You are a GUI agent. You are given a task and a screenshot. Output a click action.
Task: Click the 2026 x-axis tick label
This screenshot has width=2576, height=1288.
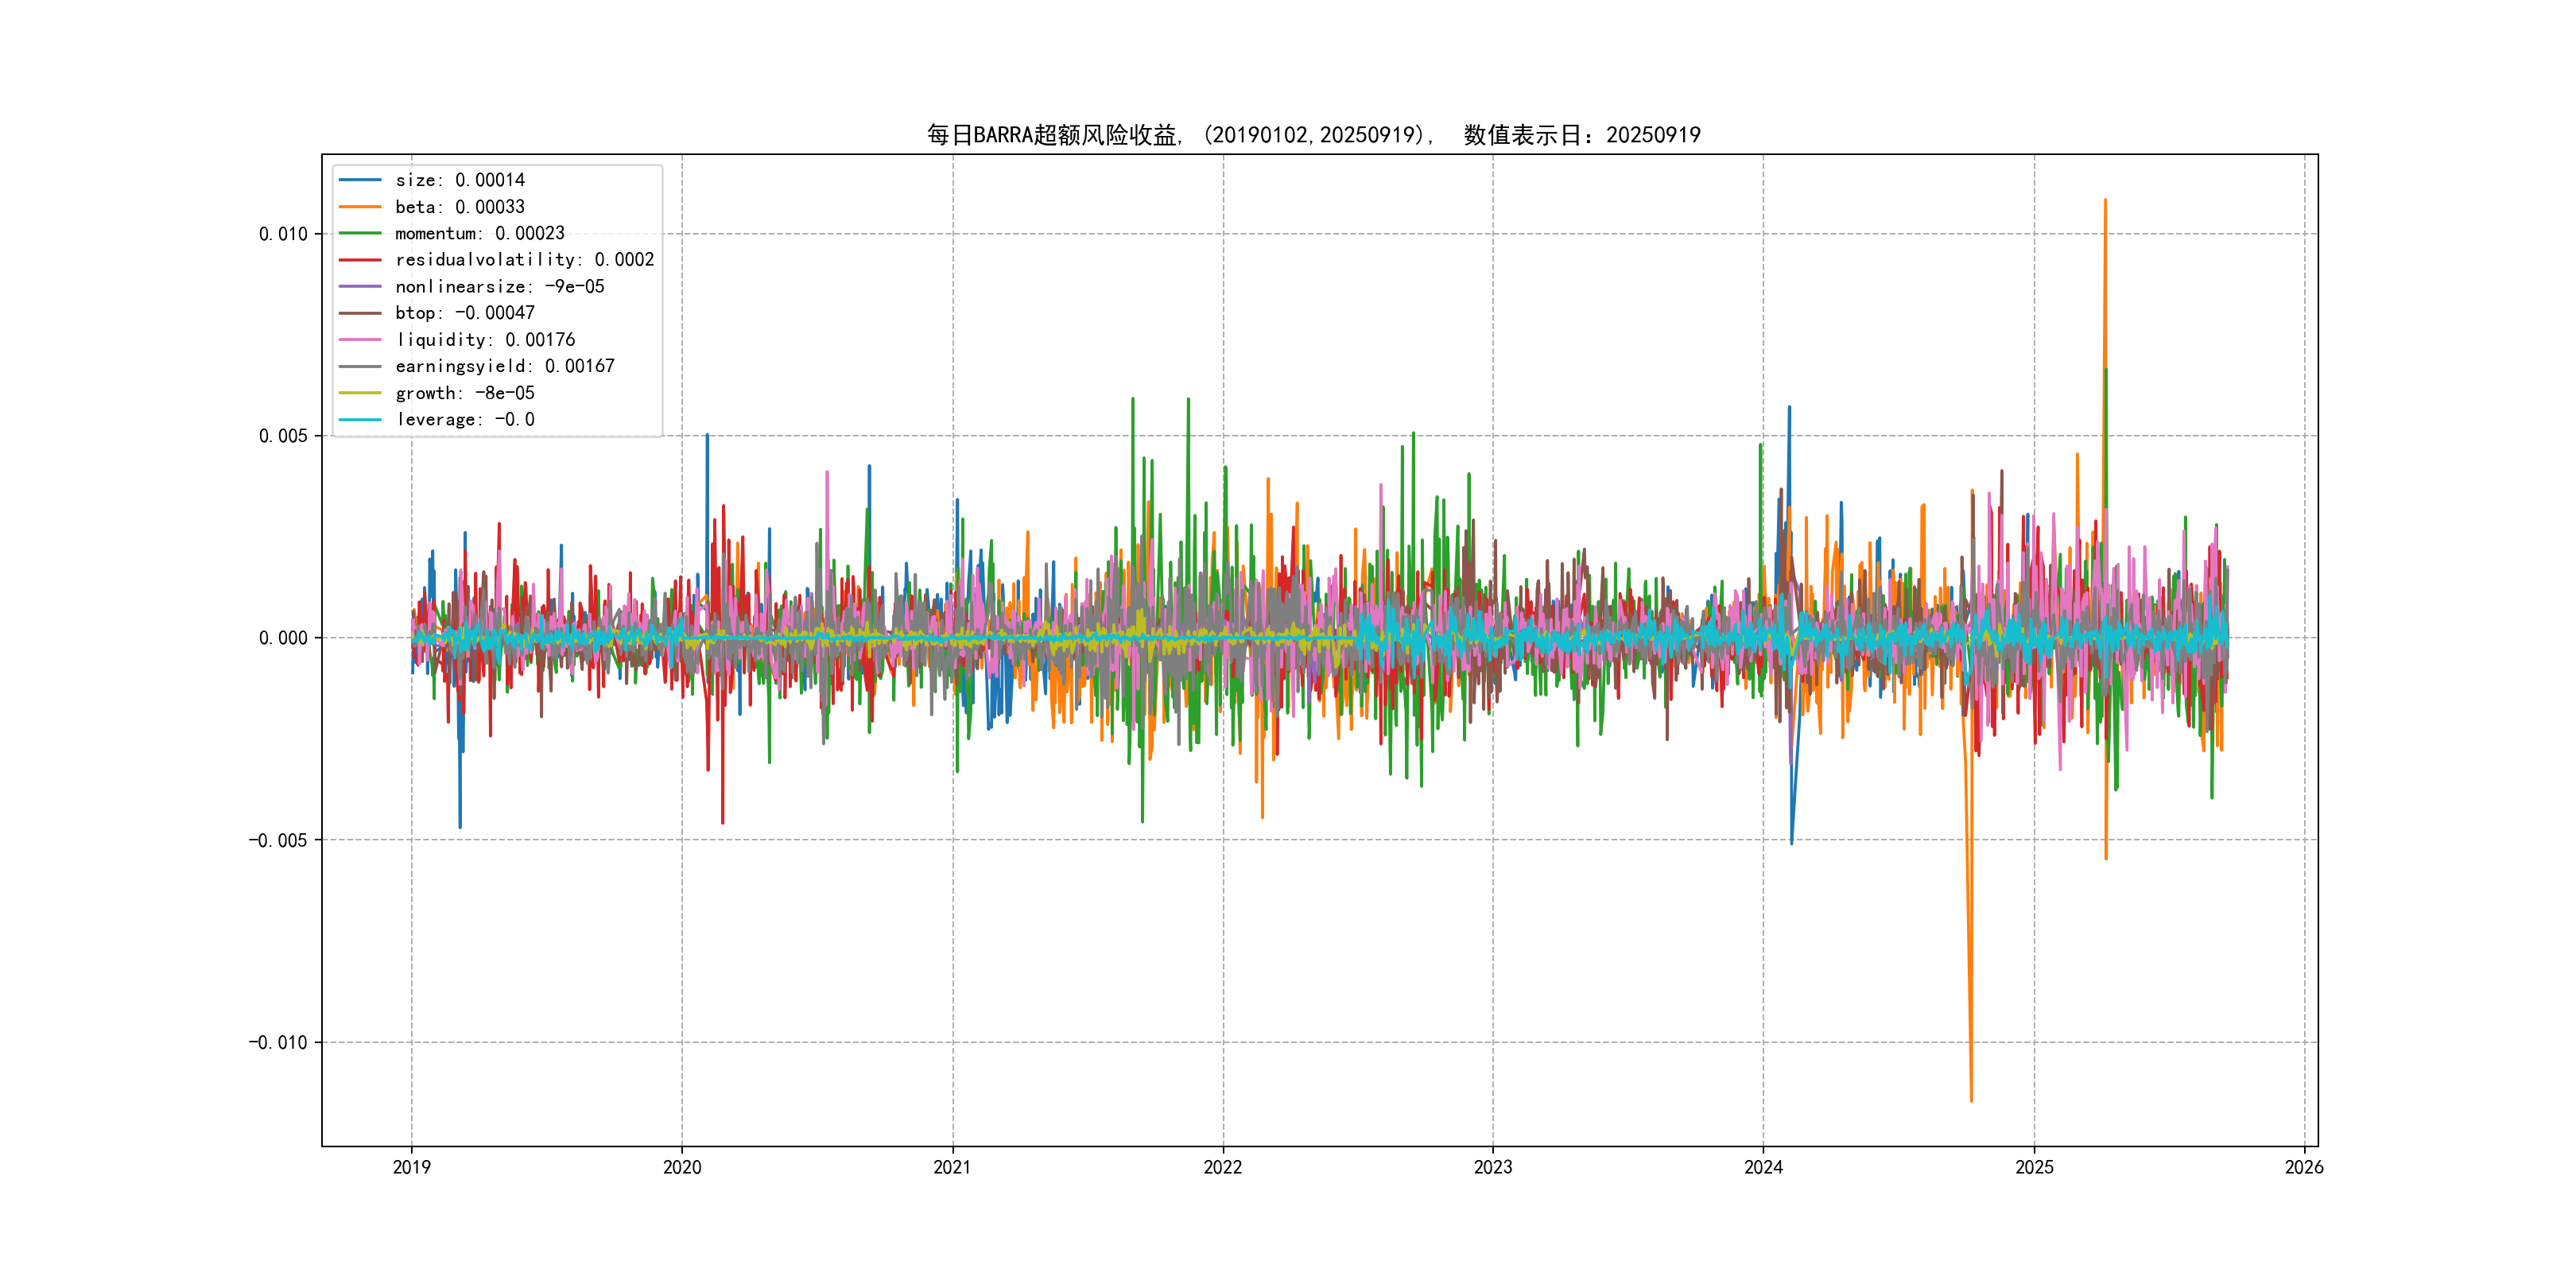[x=2304, y=1167]
